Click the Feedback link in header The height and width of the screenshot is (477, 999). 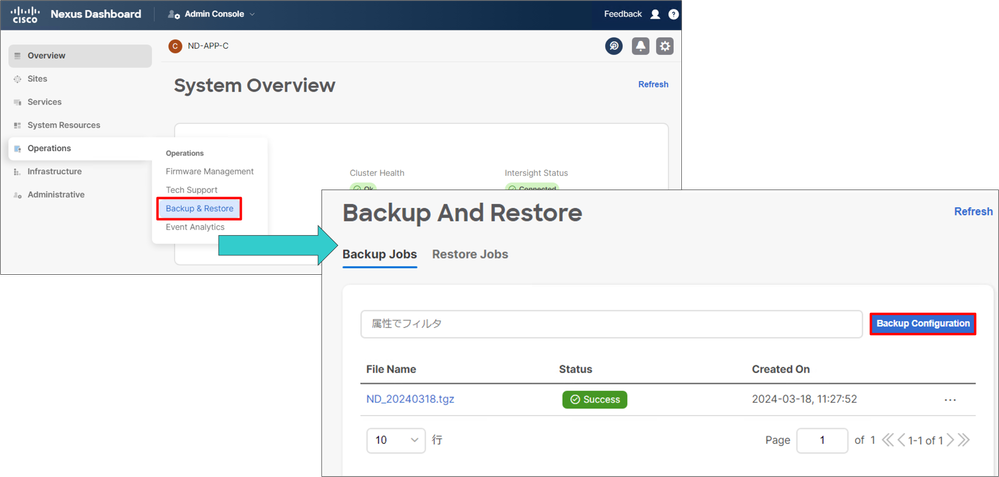tap(622, 14)
